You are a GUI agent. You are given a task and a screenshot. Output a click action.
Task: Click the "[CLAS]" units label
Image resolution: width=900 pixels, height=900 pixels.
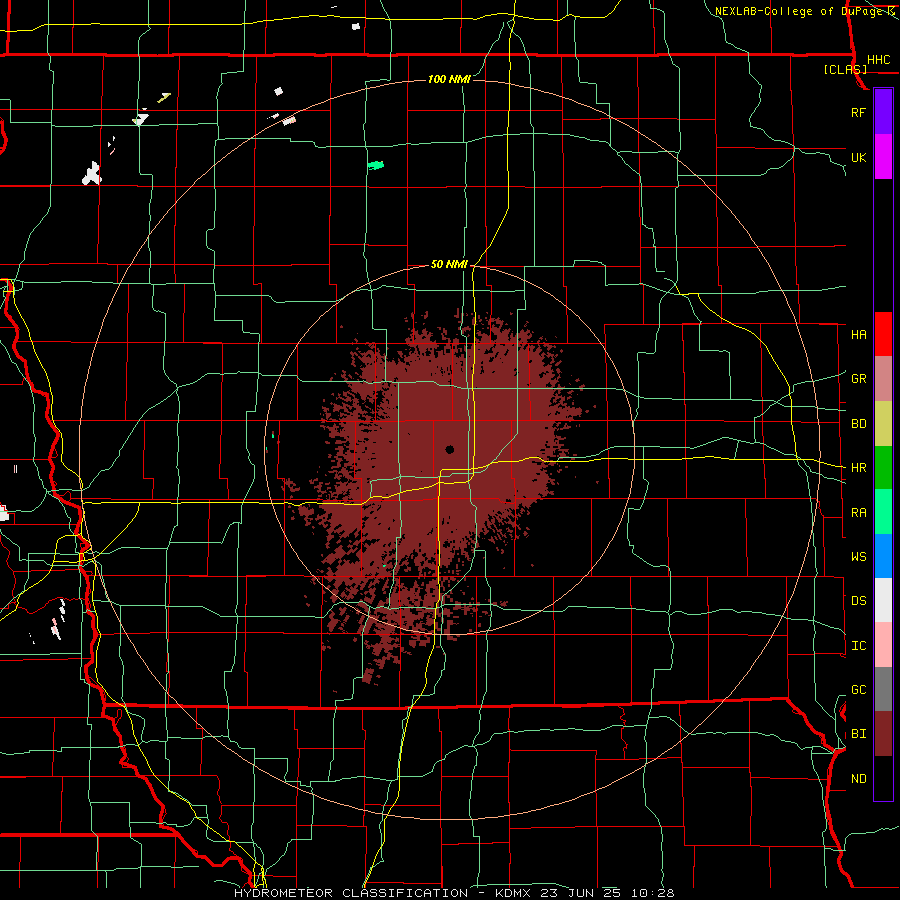[845, 70]
